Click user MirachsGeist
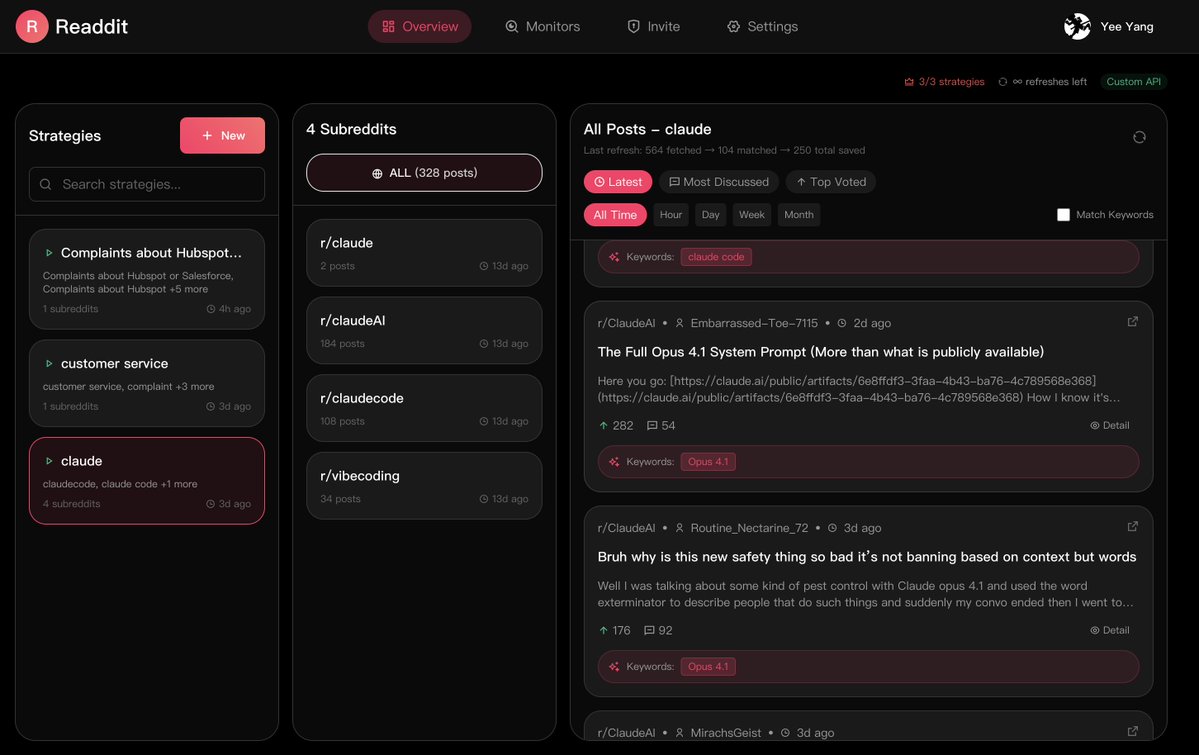 (x=726, y=733)
